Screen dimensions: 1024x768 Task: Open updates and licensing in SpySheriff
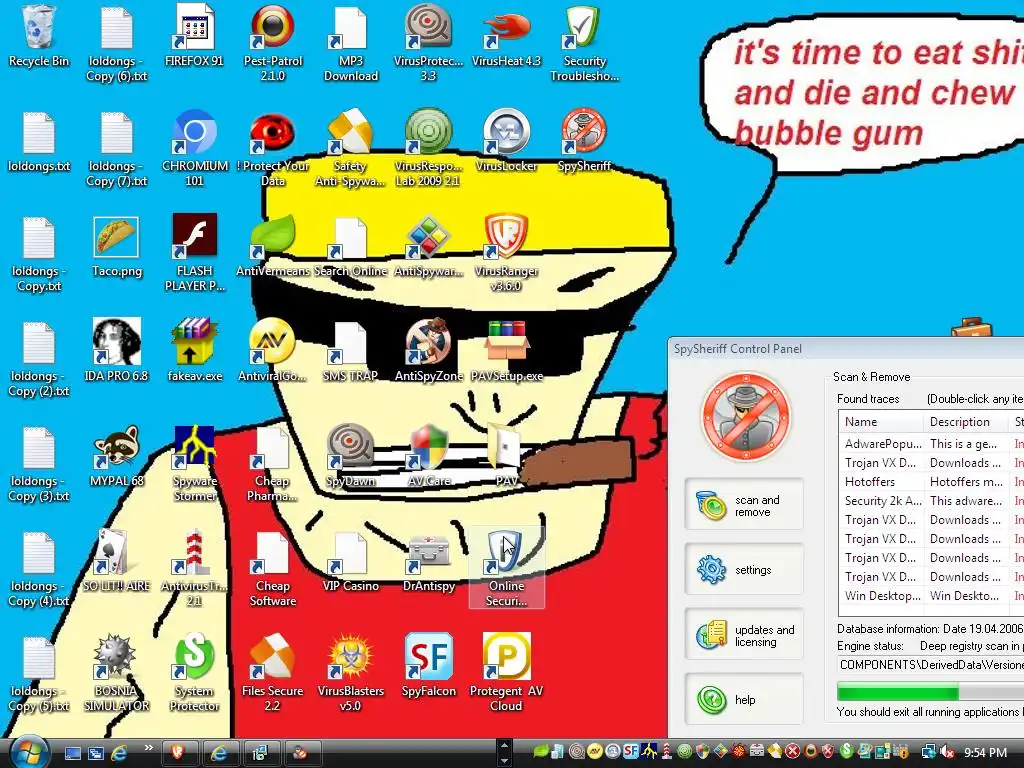click(744, 635)
